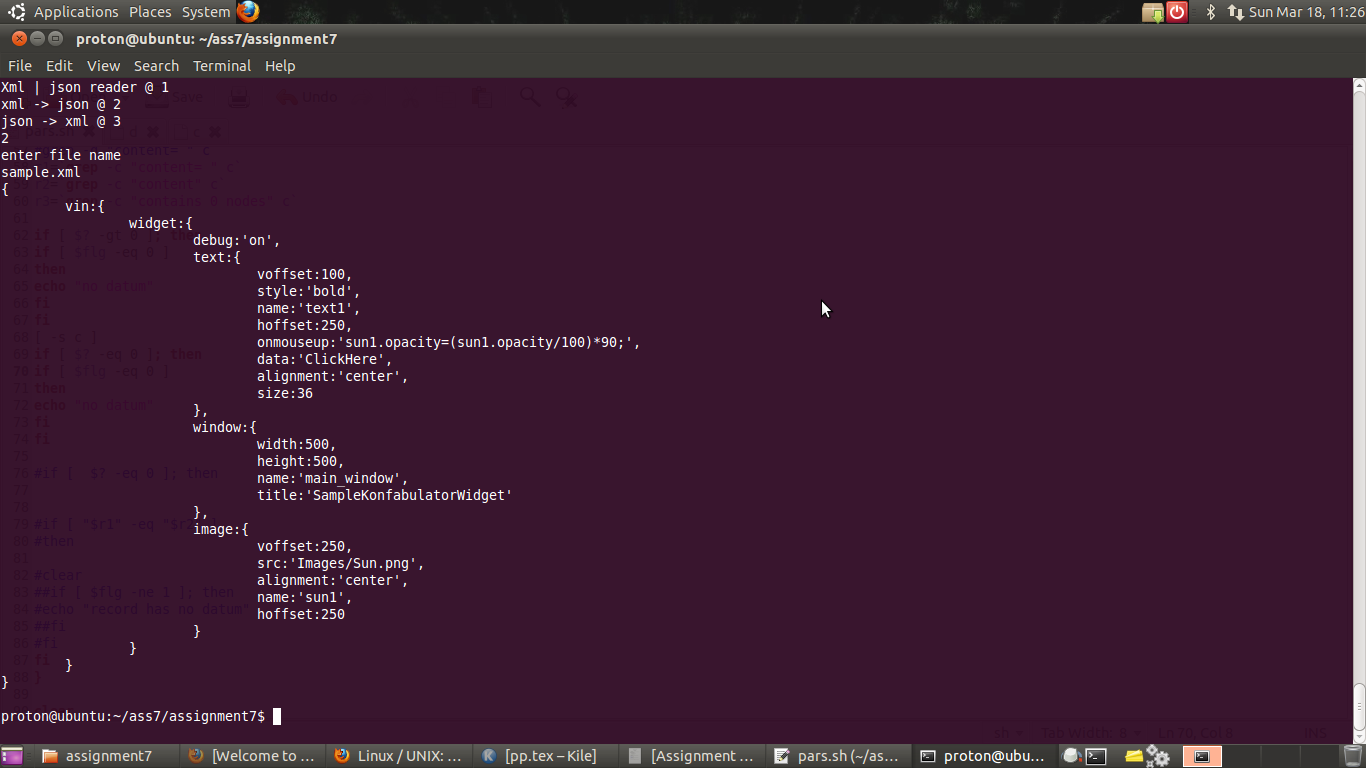Switch to the 'Welcome to ...' Firefox taskbar window
Image resolution: width=1366 pixels, height=768 pixels.
click(x=254, y=756)
